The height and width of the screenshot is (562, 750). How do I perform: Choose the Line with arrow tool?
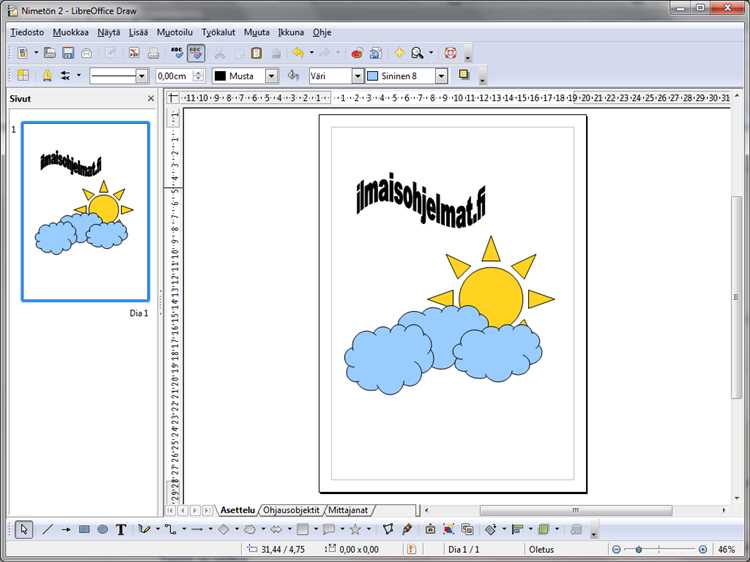pos(66,529)
